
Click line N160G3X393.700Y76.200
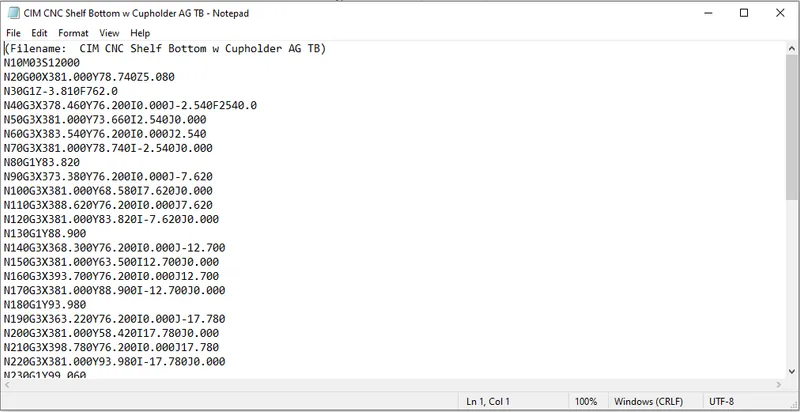click(x=112, y=276)
